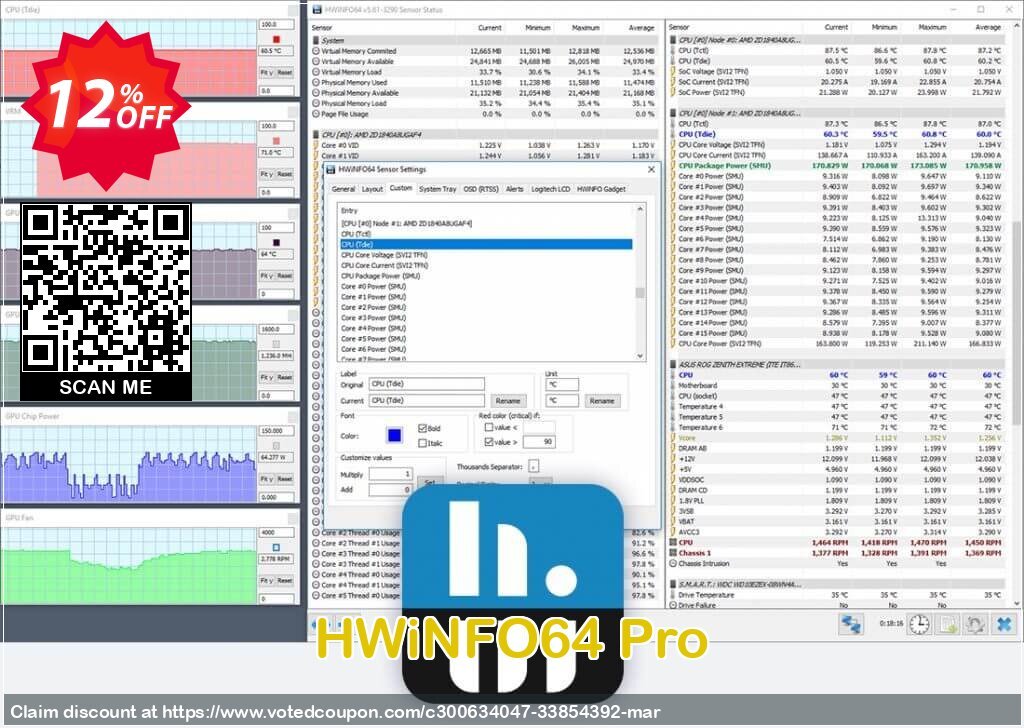Click the blue X close sensors icon
The height and width of the screenshot is (728, 1024).
[x=1004, y=625]
